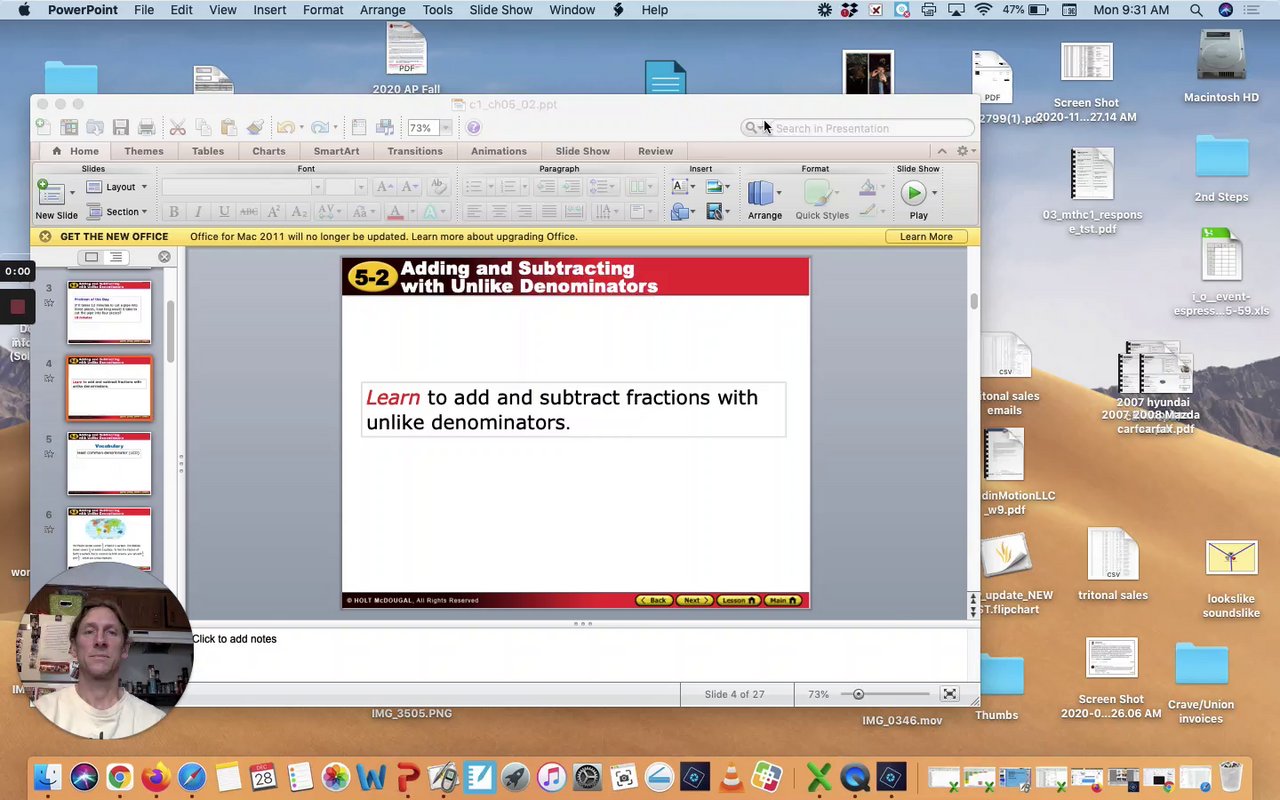Open the Play slide show dropdown arrow
Image resolution: width=1280 pixels, height=800 pixels.
934,192
